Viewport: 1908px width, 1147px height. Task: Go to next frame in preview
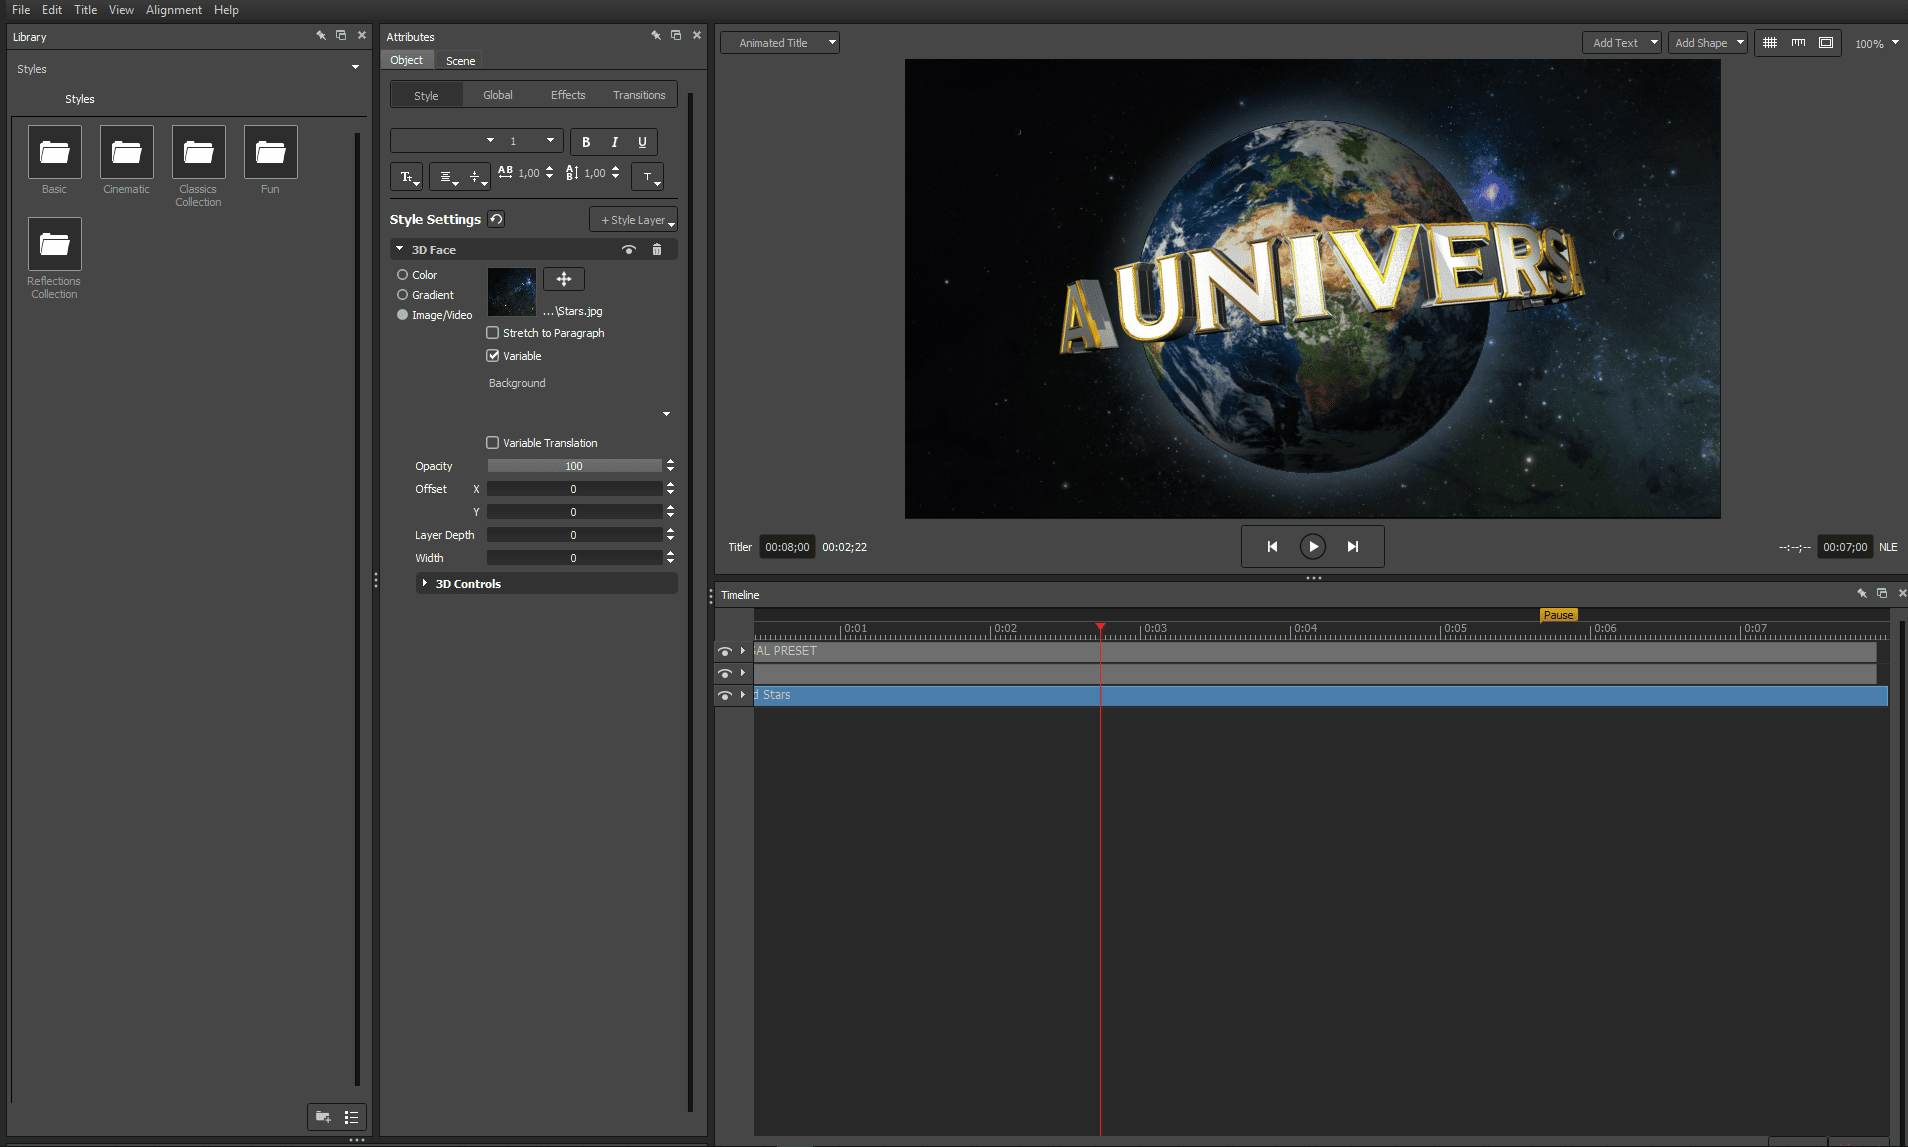(x=1353, y=546)
